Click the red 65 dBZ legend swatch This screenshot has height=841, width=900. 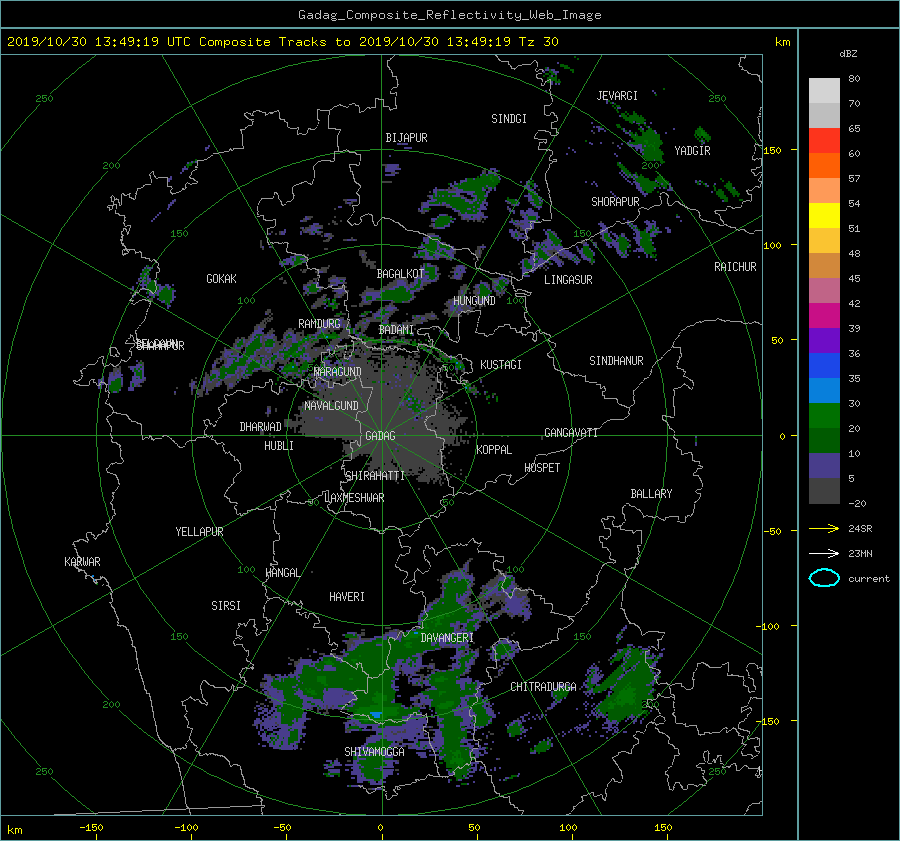tap(824, 141)
